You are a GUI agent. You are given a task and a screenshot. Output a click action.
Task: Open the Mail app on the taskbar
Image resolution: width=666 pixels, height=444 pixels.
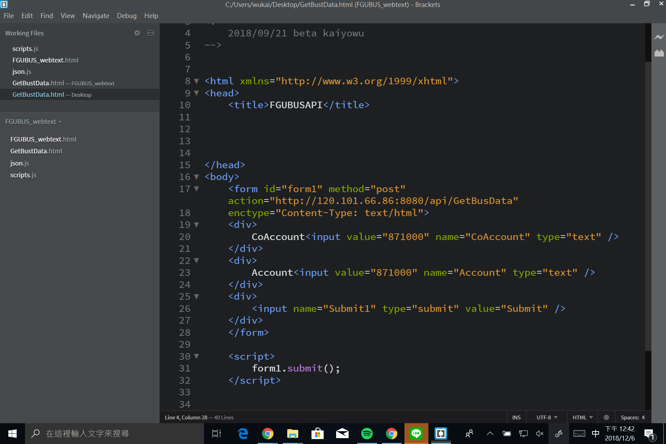pyautogui.click(x=342, y=433)
